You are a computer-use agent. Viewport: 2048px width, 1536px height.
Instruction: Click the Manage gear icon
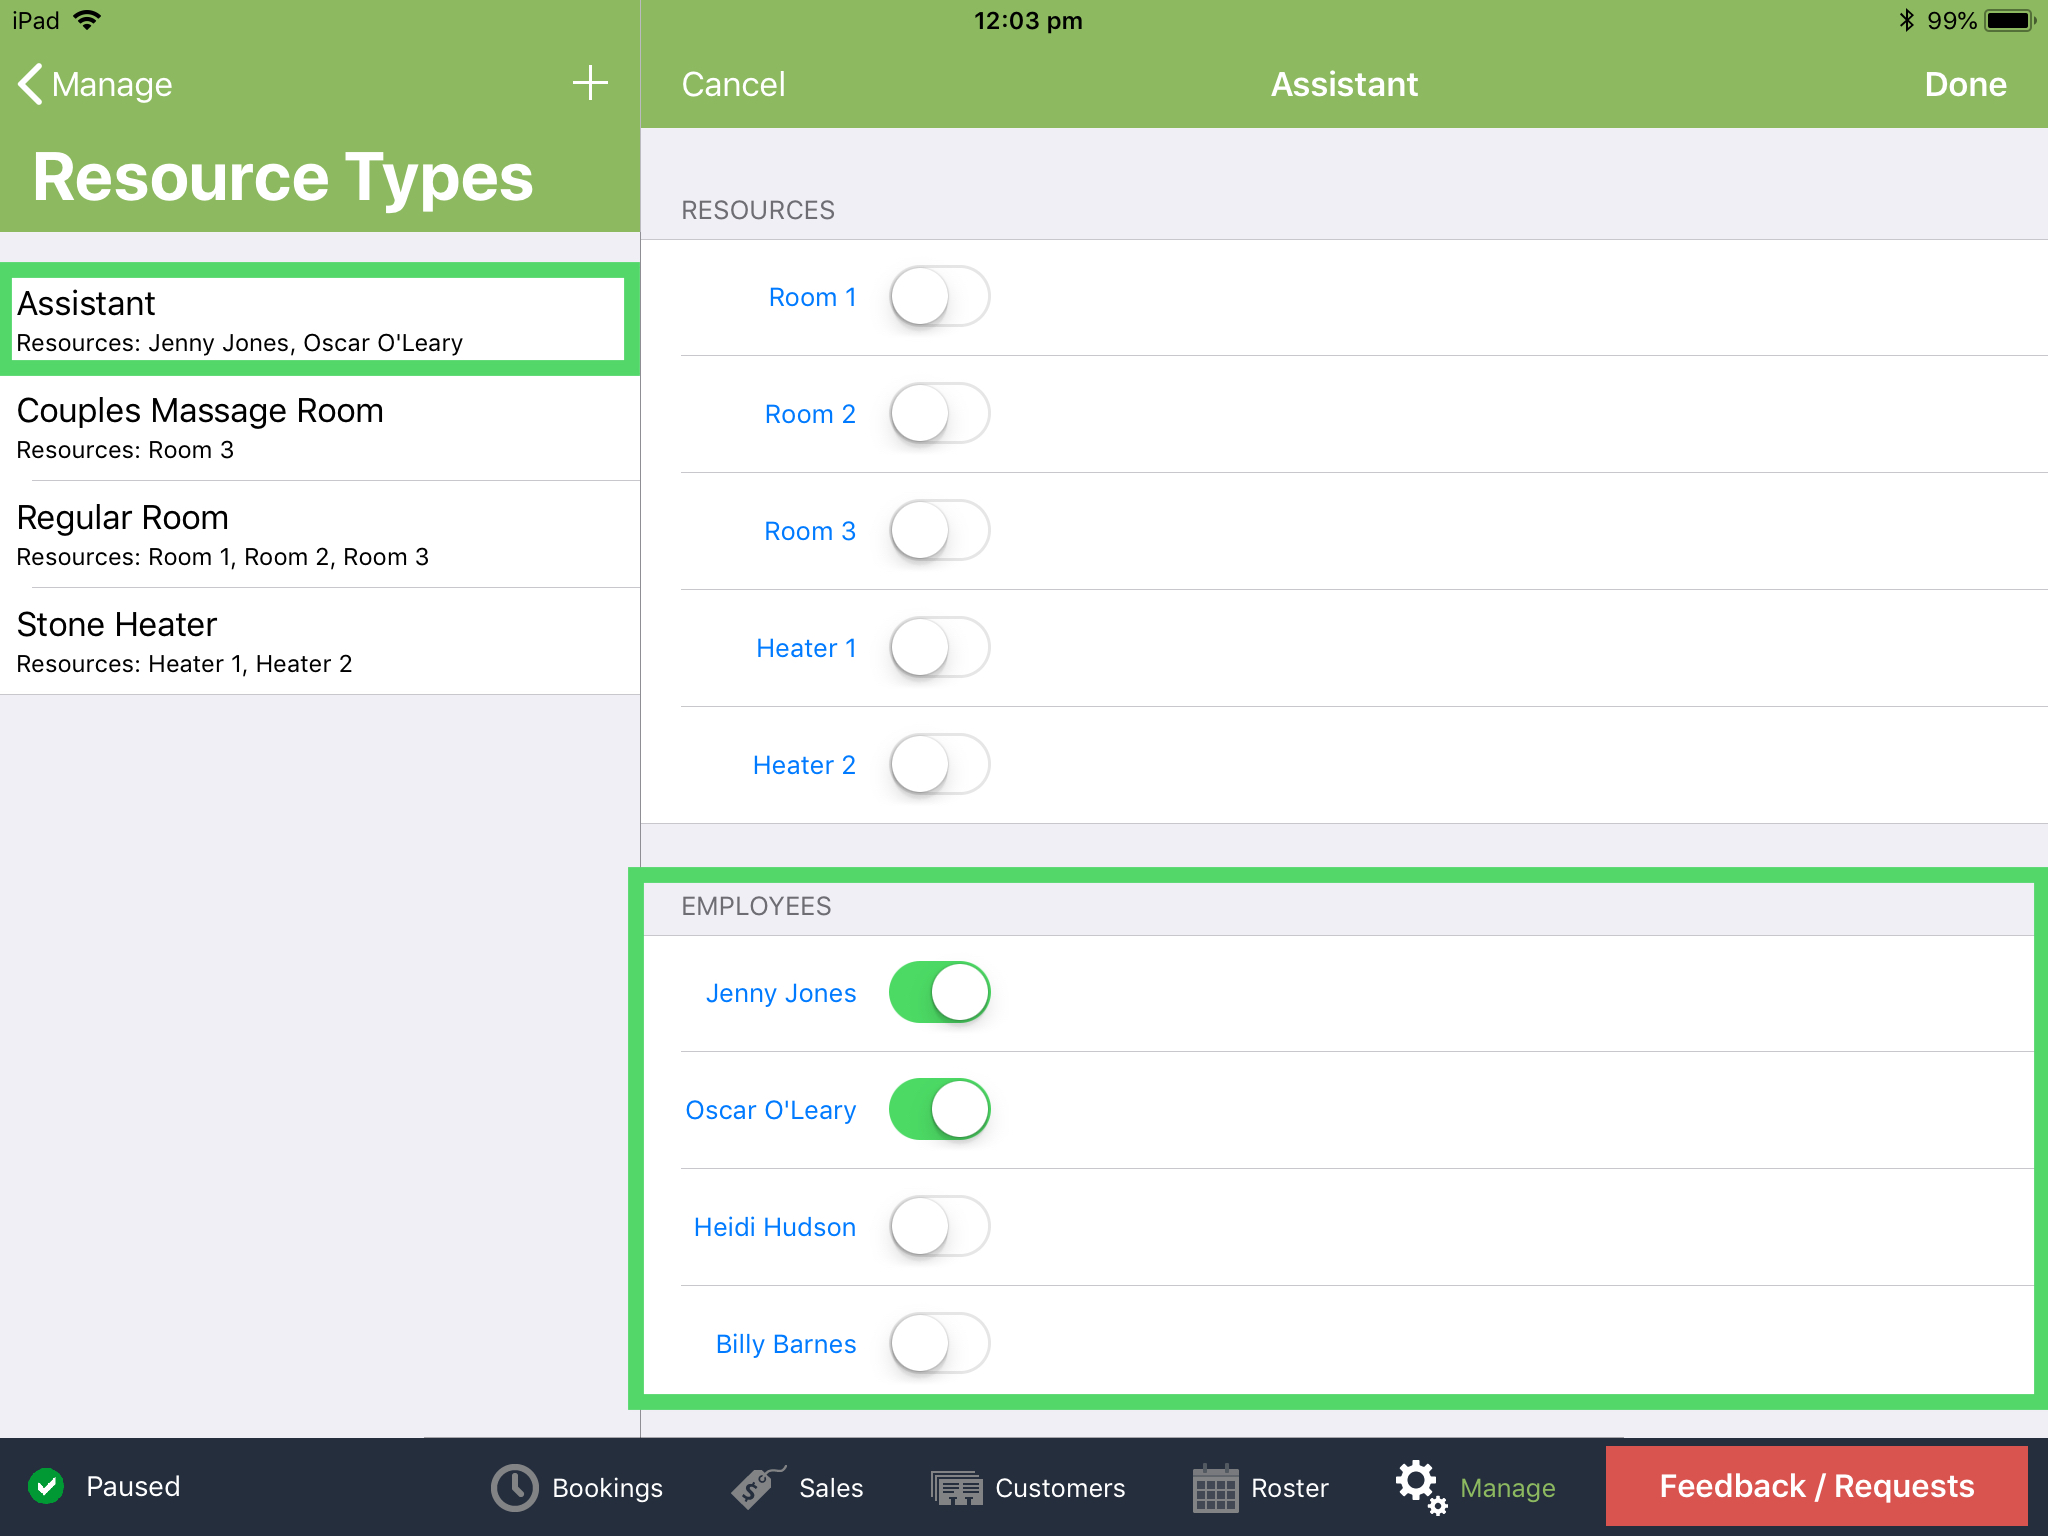click(x=1419, y=1487)
